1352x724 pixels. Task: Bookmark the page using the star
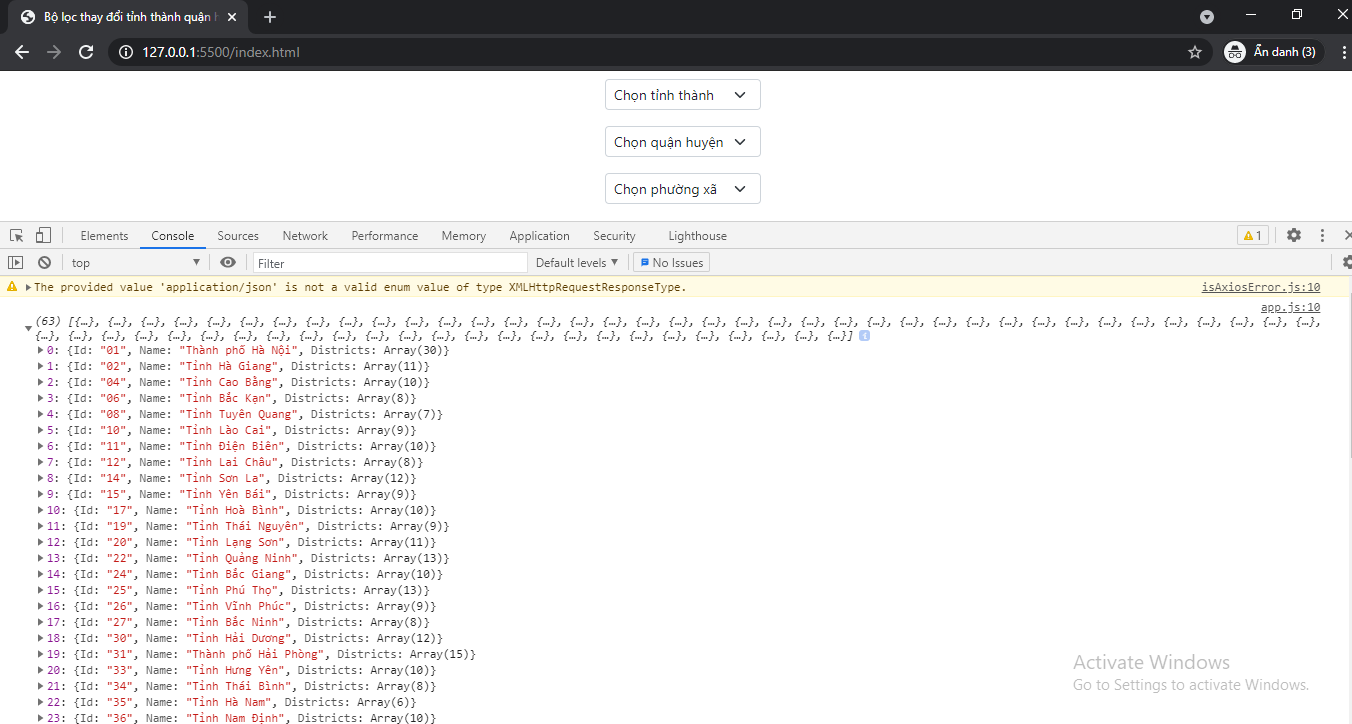click(1194, 51)
